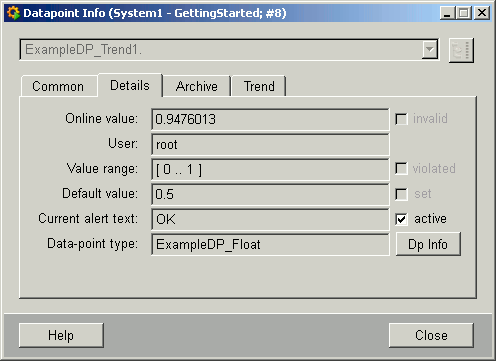Select the Details tab
Viewport: 496px width, 361px height.
tap(130, 86)
